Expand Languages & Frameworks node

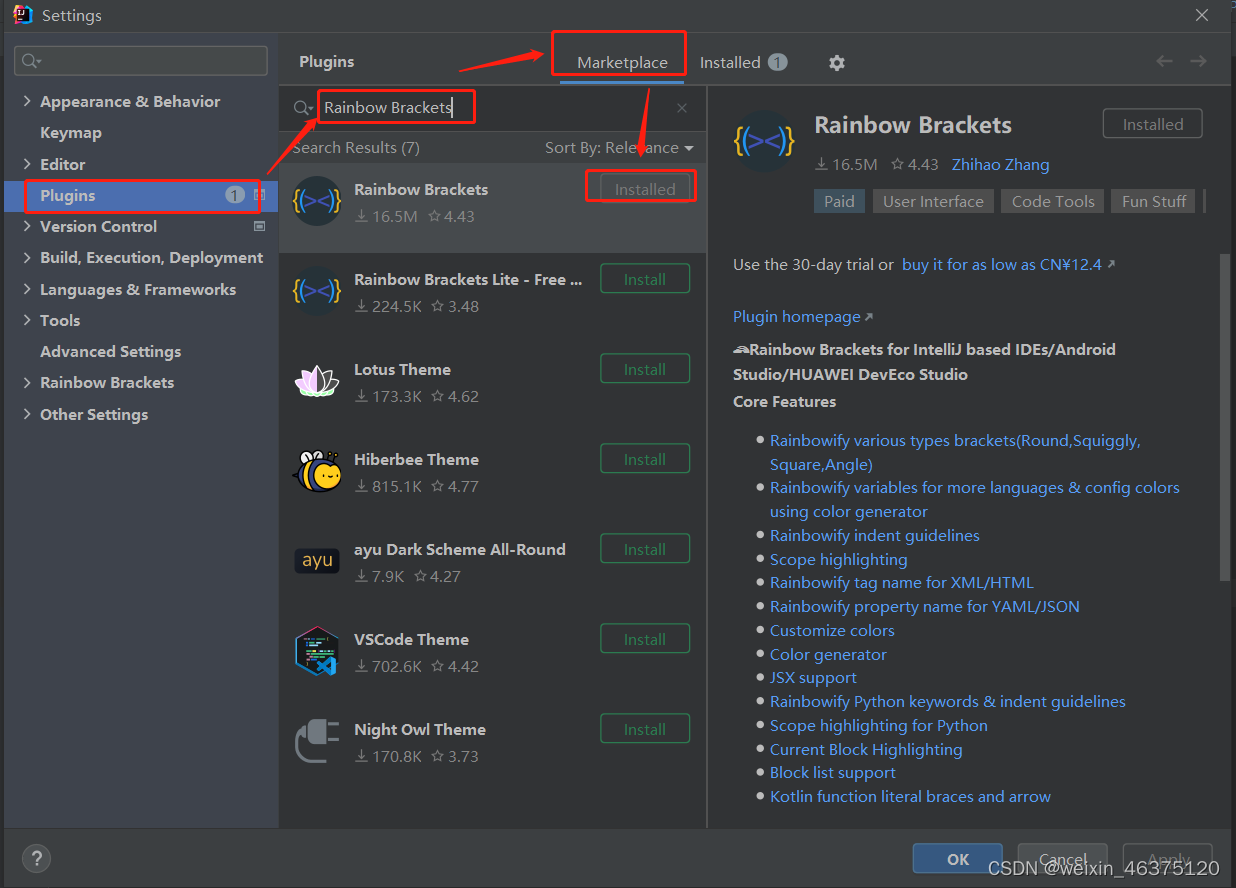tap(26, 290)
